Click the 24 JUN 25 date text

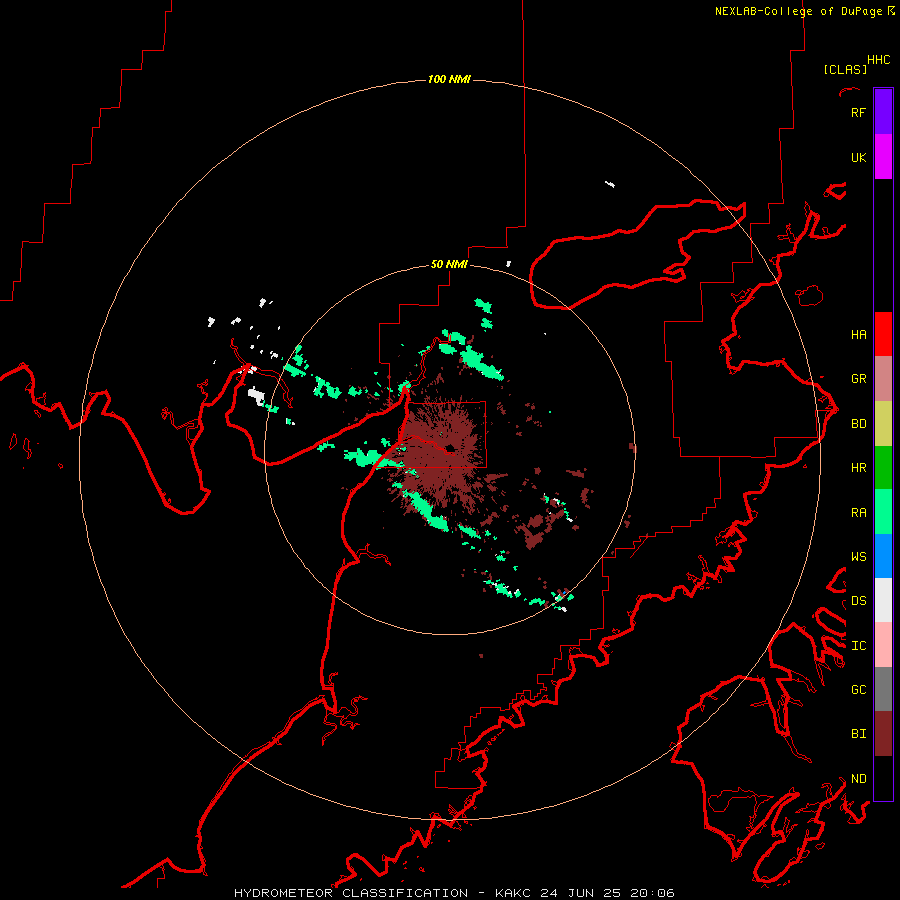(581, 893)
